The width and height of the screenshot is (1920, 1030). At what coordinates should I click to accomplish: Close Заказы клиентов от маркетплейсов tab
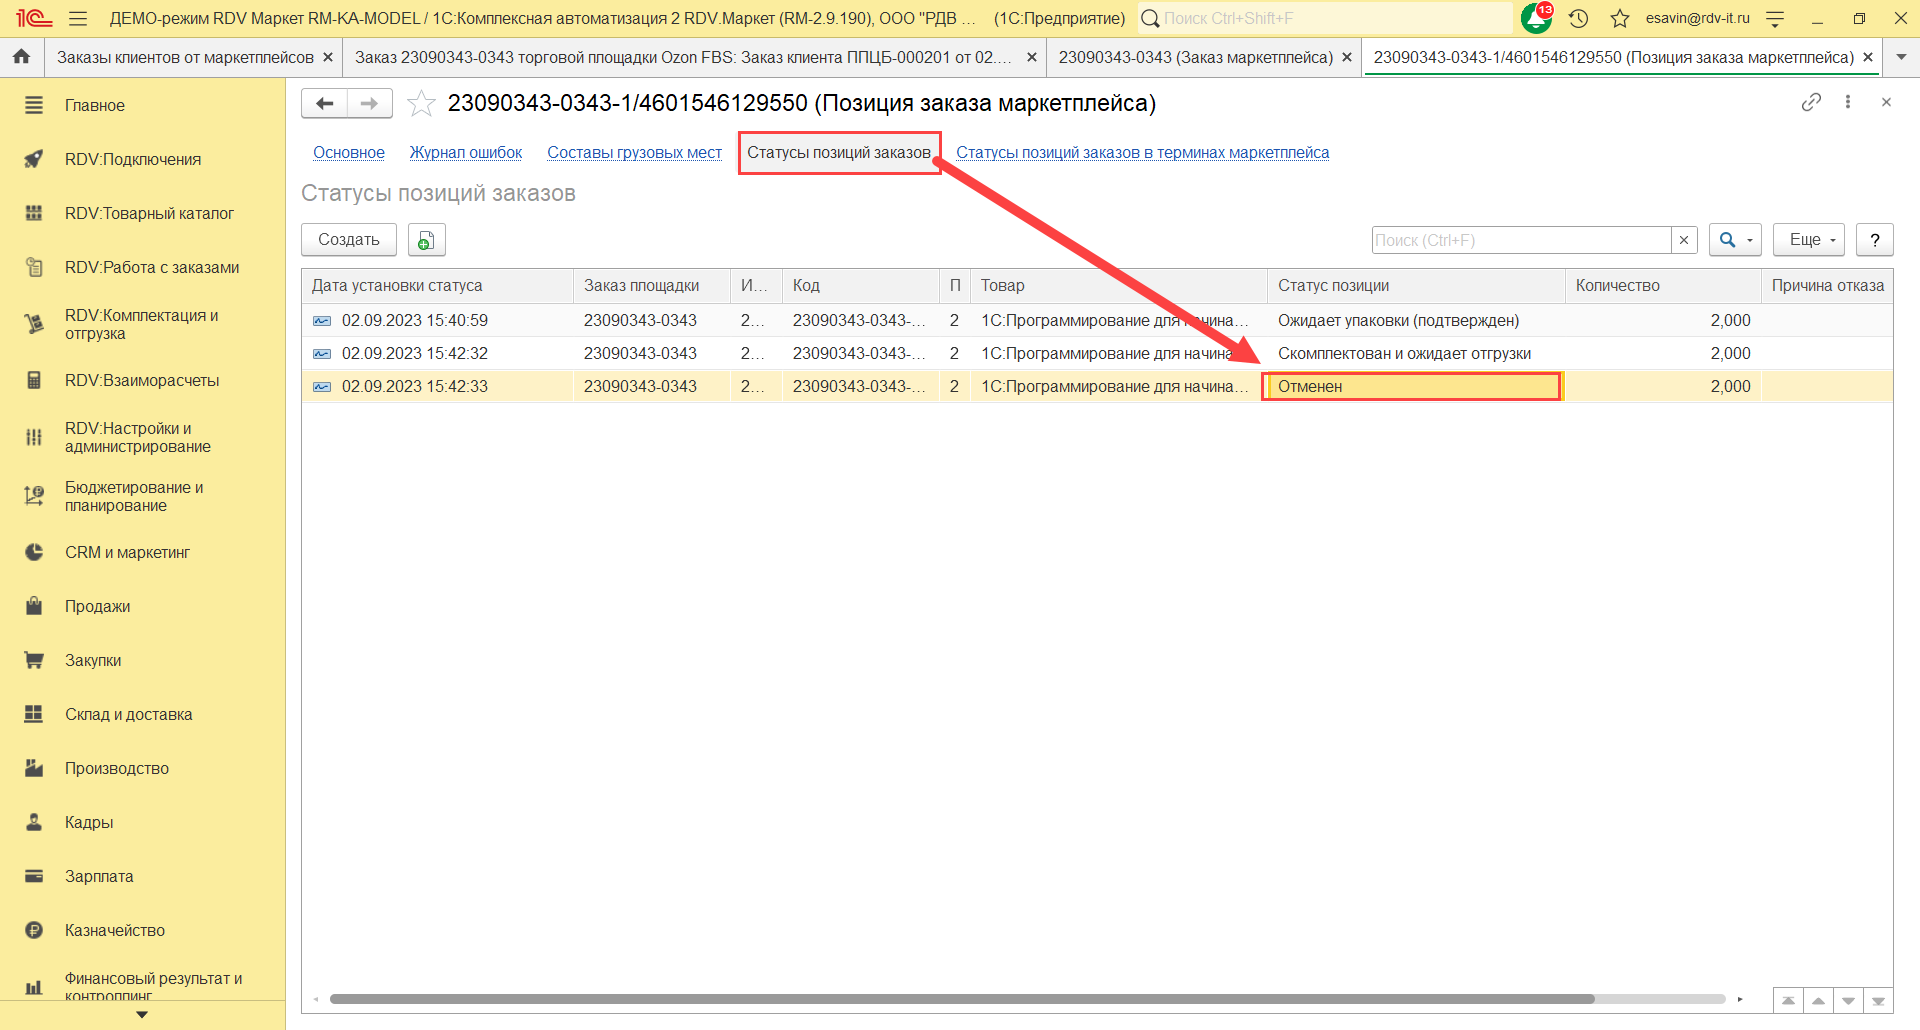point(328,57)
